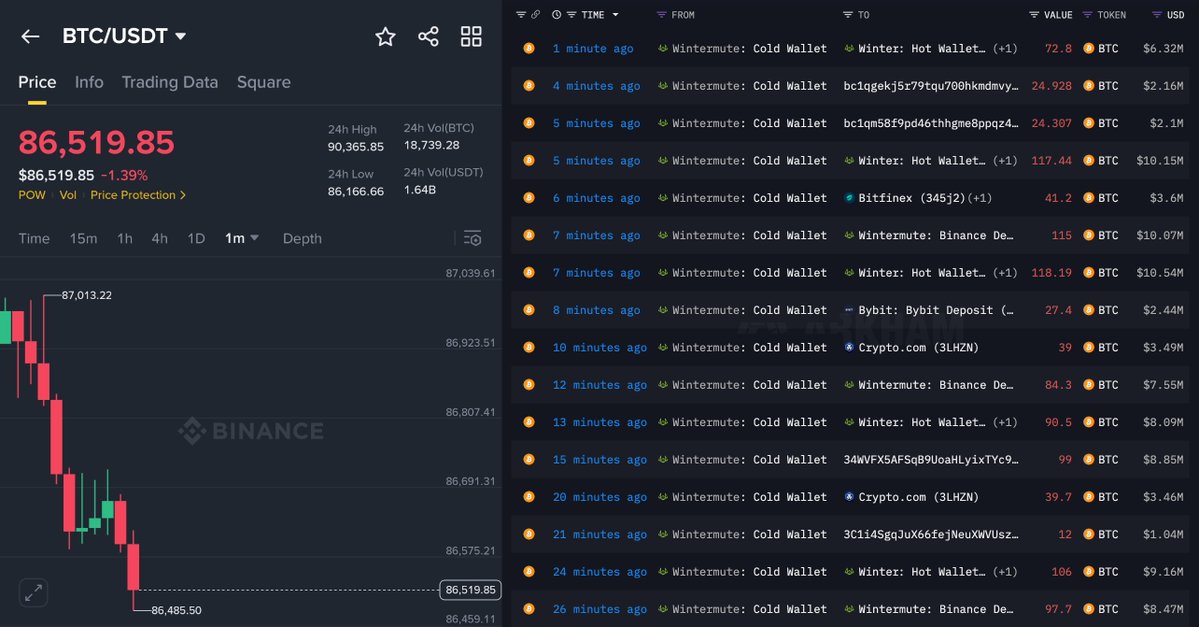Click the 86,519.85 price marker on chart axis
1199x627 pixels.
[x=469, y=590]
